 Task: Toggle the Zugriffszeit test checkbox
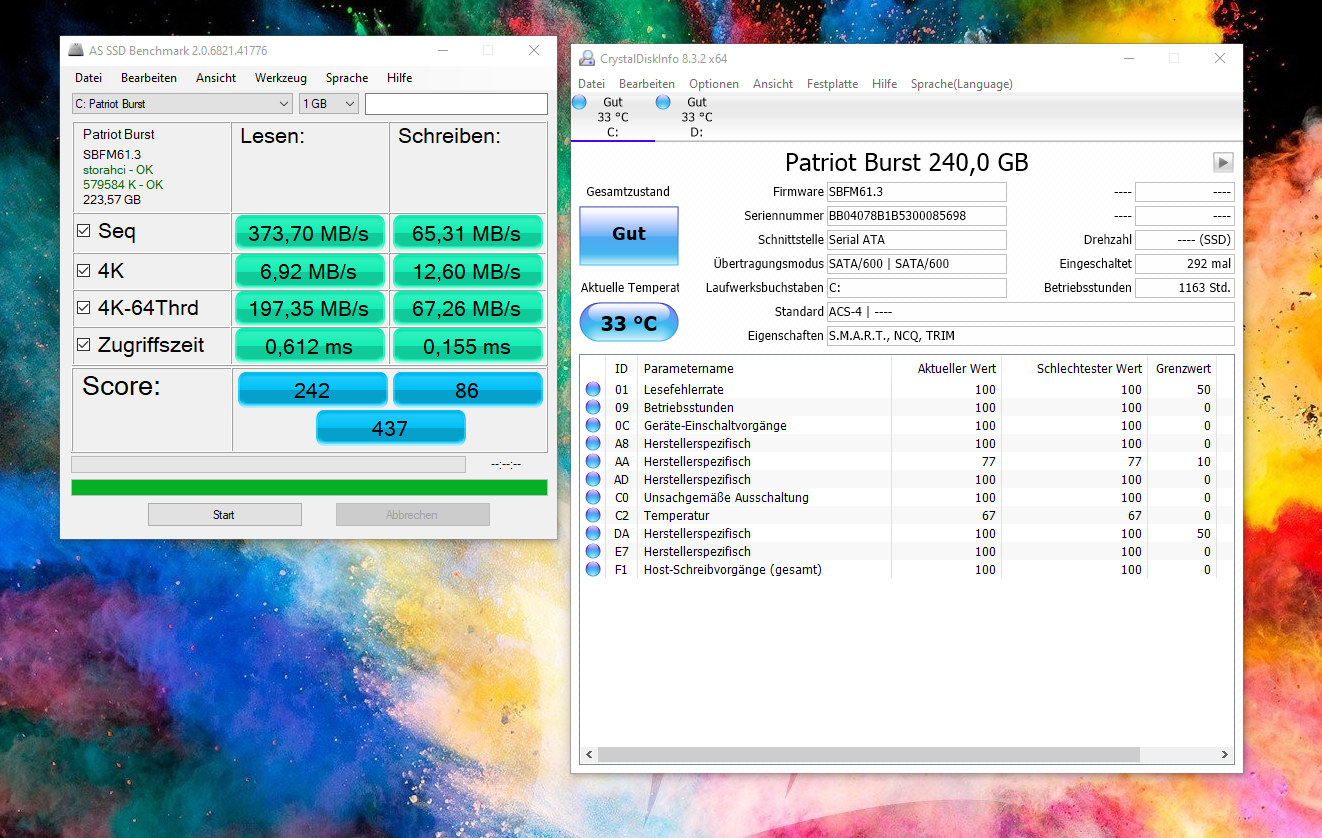tap(84, 345)
